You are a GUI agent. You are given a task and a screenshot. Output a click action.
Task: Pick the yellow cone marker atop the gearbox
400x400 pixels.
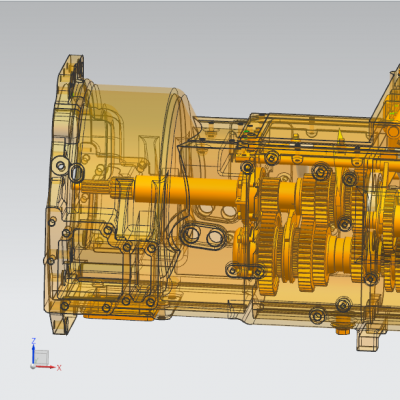(x=340, y=135)
